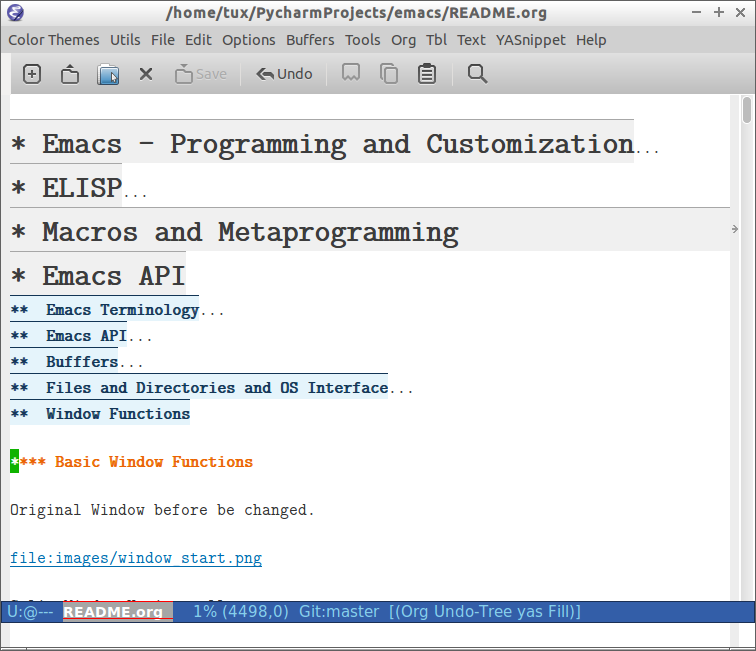The width and height of the screenshot is (756, 651).
Task: Click the Undo toolbar button
Action: point(284,74)
